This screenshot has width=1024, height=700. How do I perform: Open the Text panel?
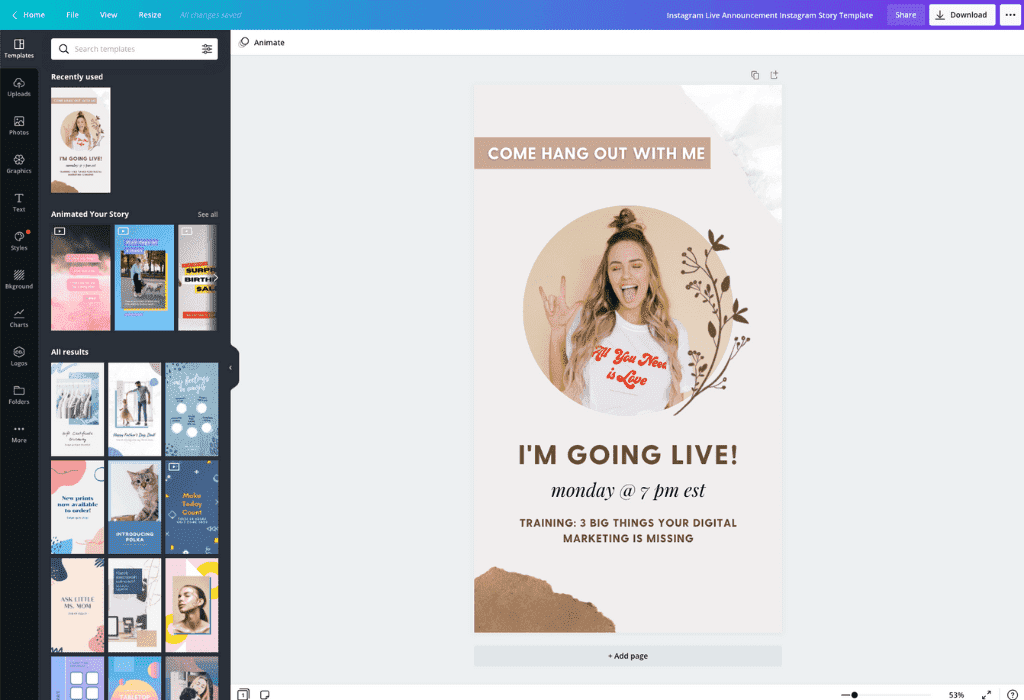click(19, 202)
